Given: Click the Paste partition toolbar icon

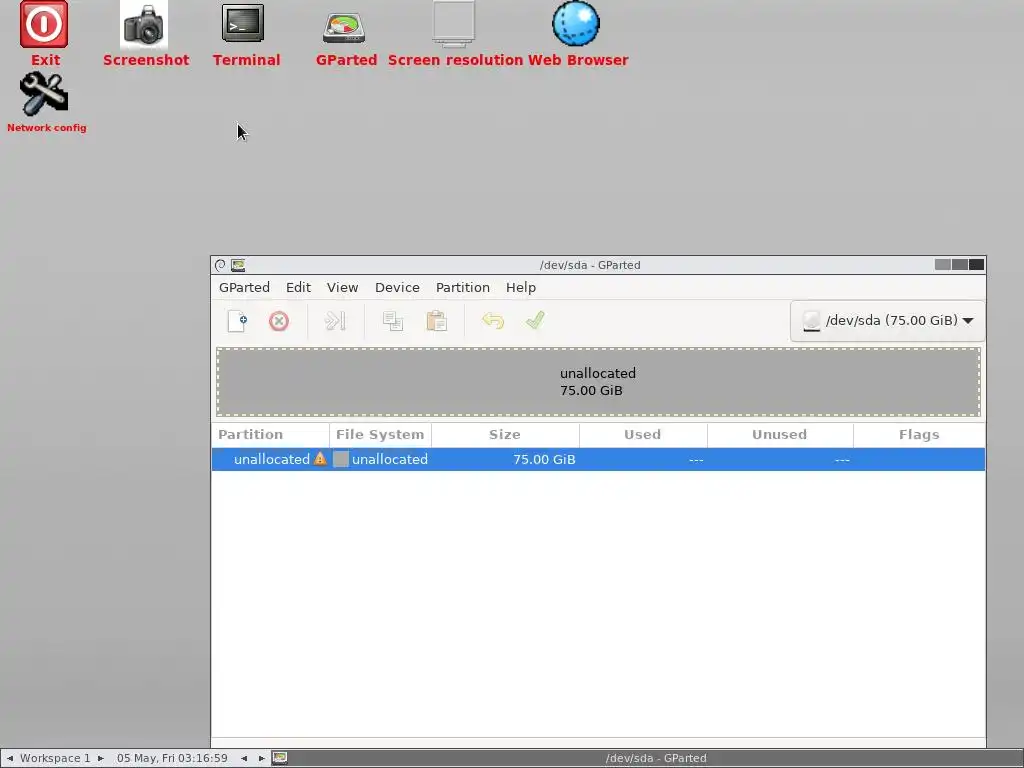Looking at the screenshot, I should tap(436, 321).
